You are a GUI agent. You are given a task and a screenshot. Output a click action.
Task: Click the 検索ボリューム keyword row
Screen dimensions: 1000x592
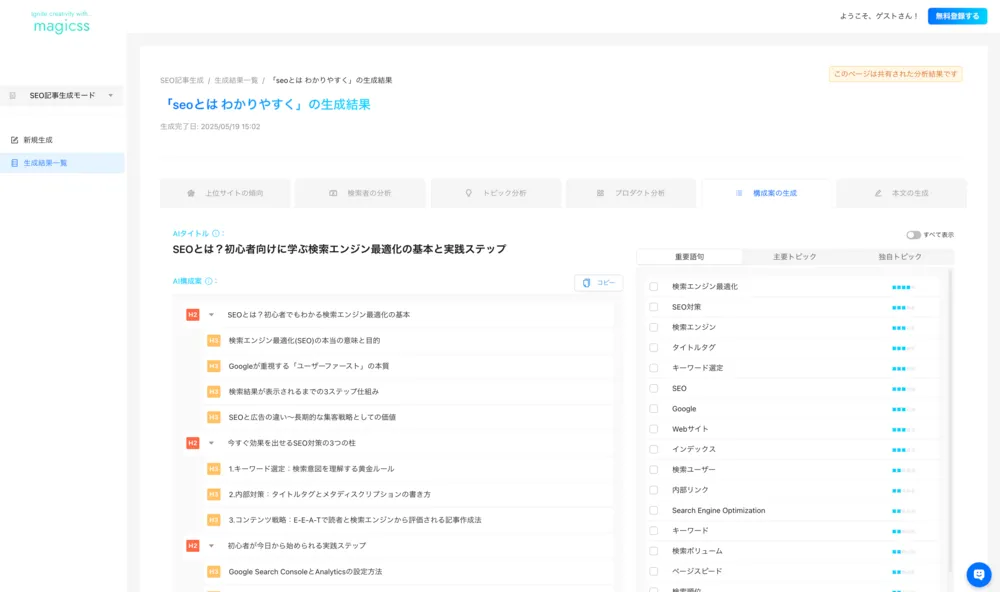791,551
